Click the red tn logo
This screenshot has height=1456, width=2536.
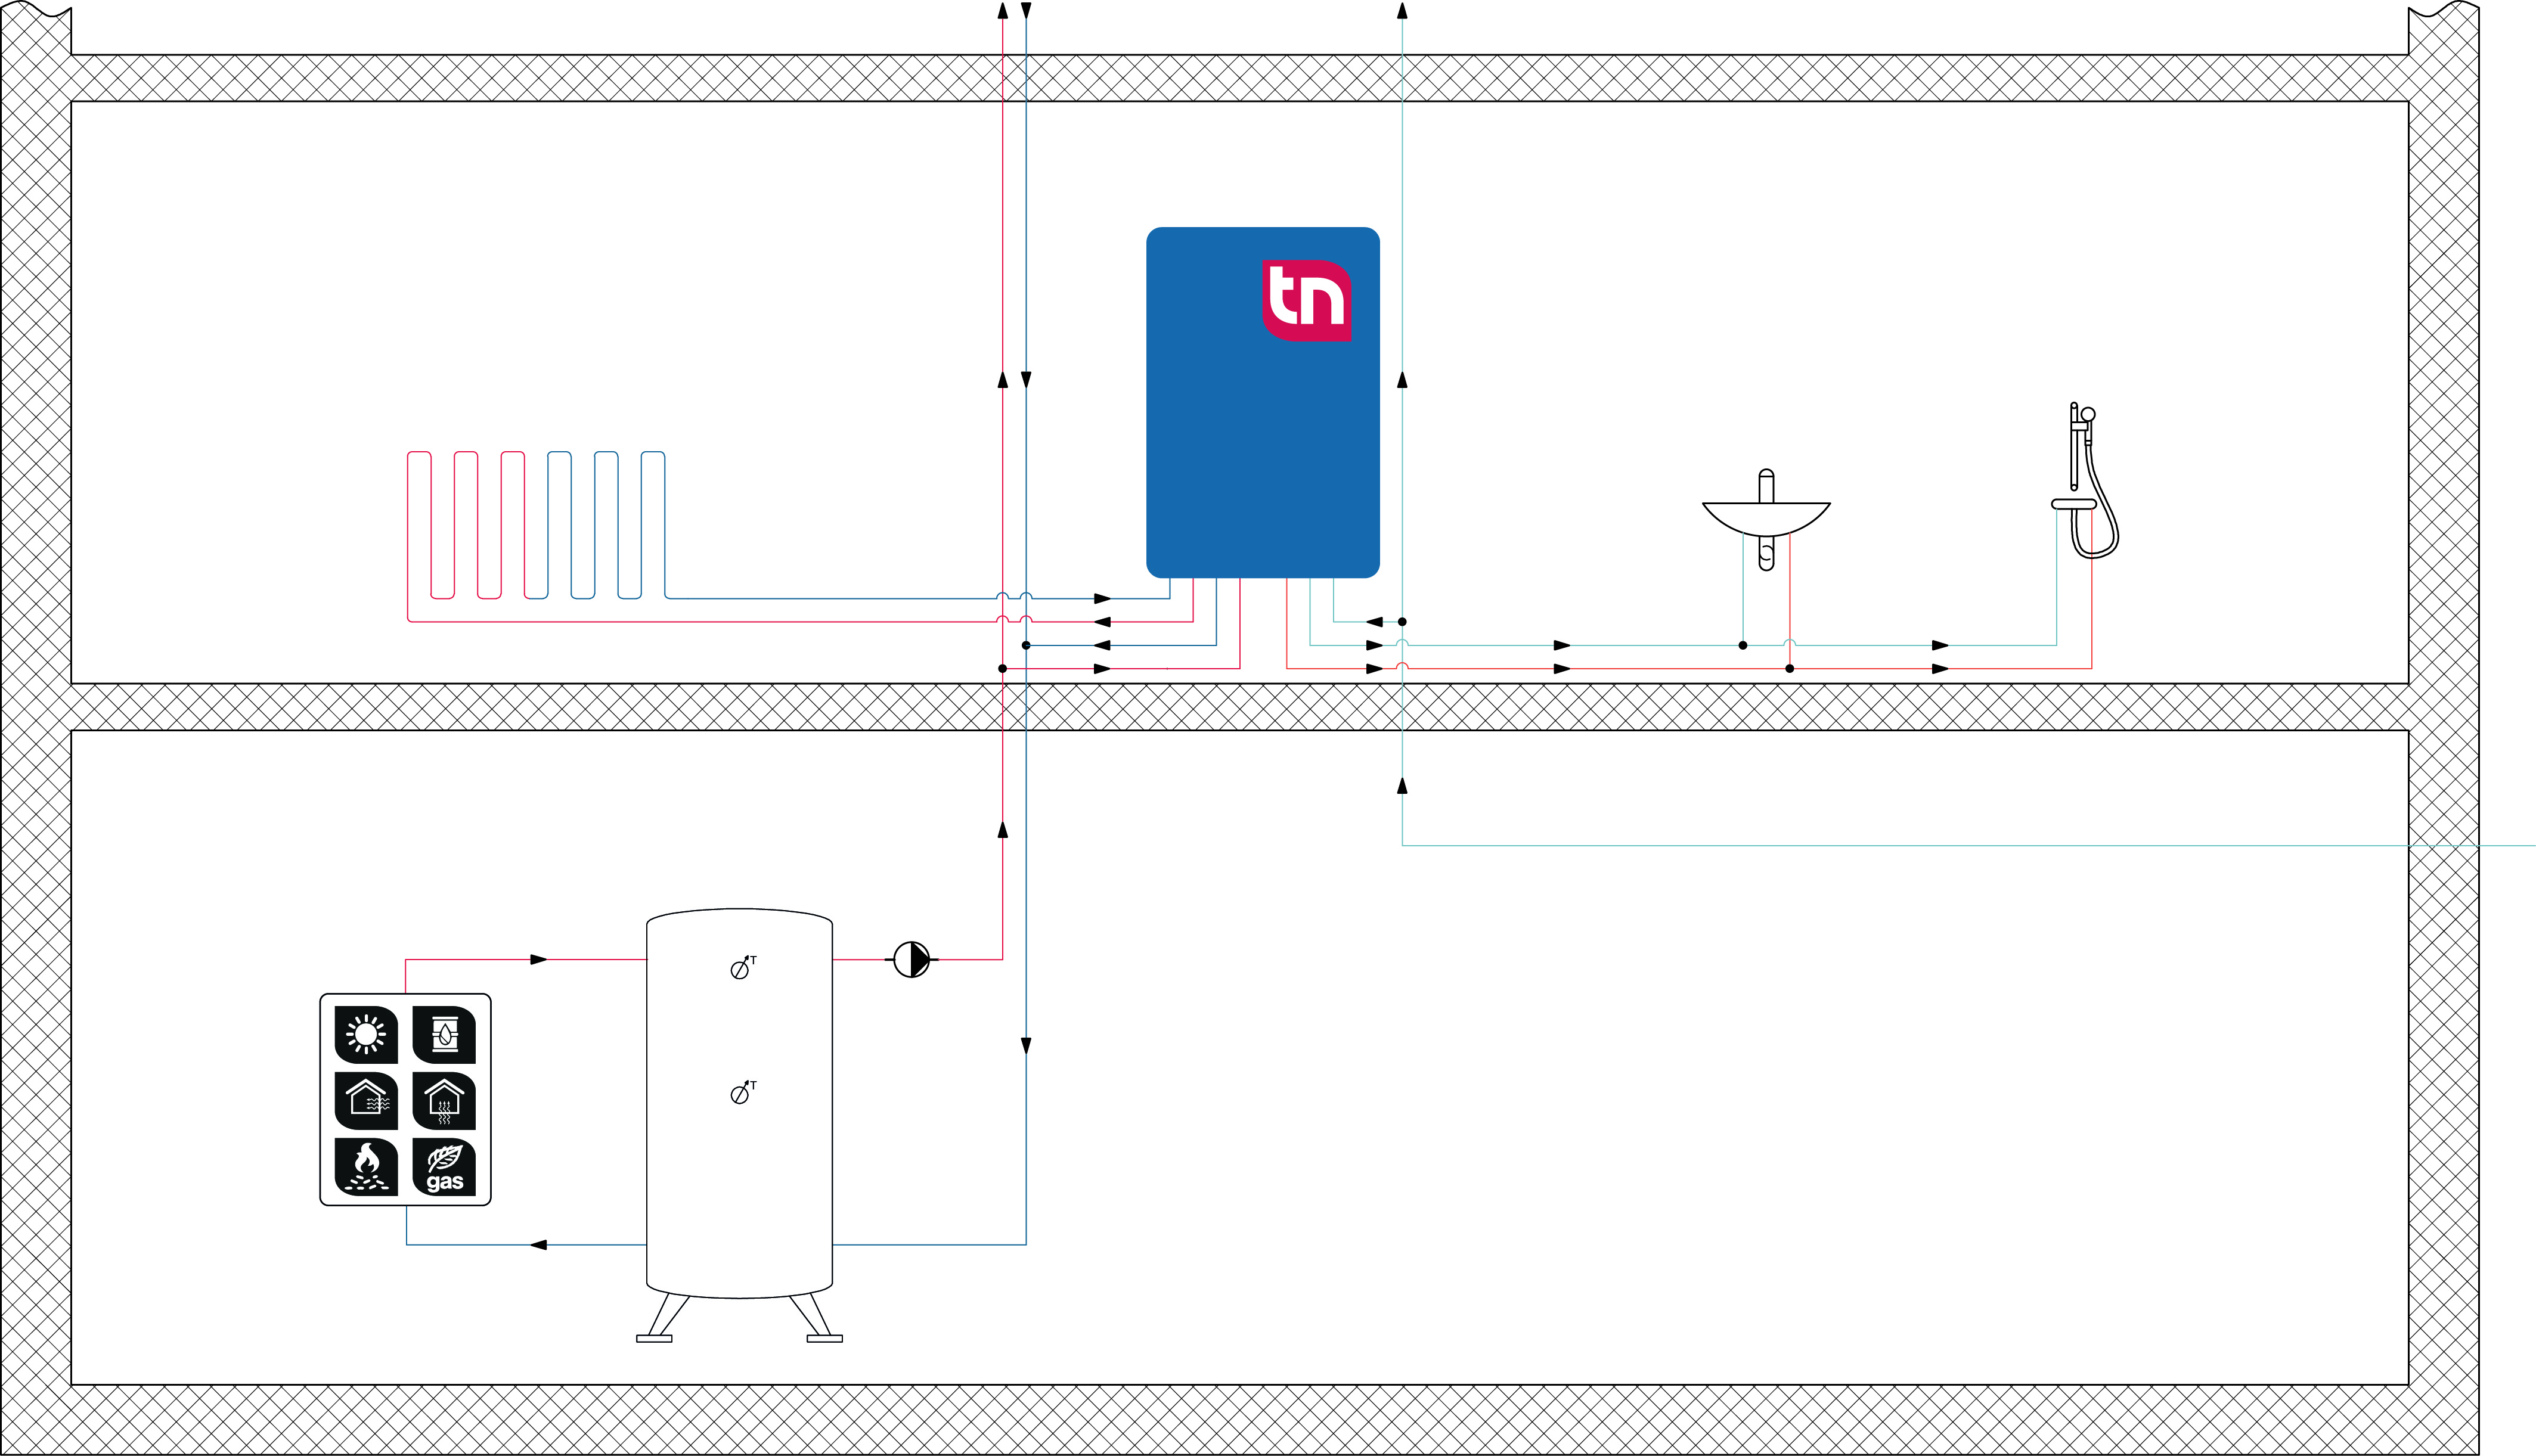pos(1306,300)
